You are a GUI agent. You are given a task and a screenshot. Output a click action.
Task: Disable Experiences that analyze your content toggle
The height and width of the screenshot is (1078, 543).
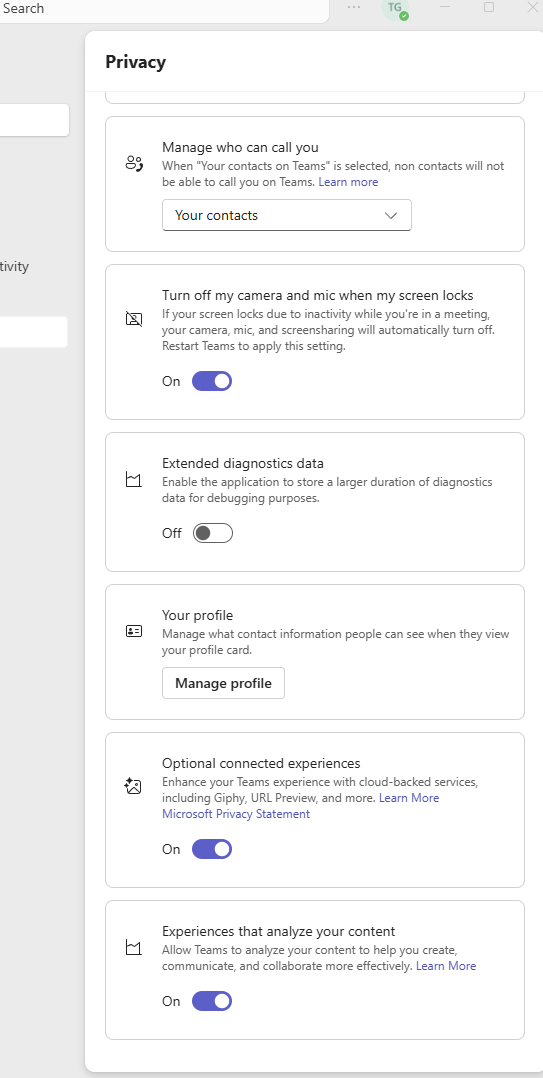coord(212,1001)
